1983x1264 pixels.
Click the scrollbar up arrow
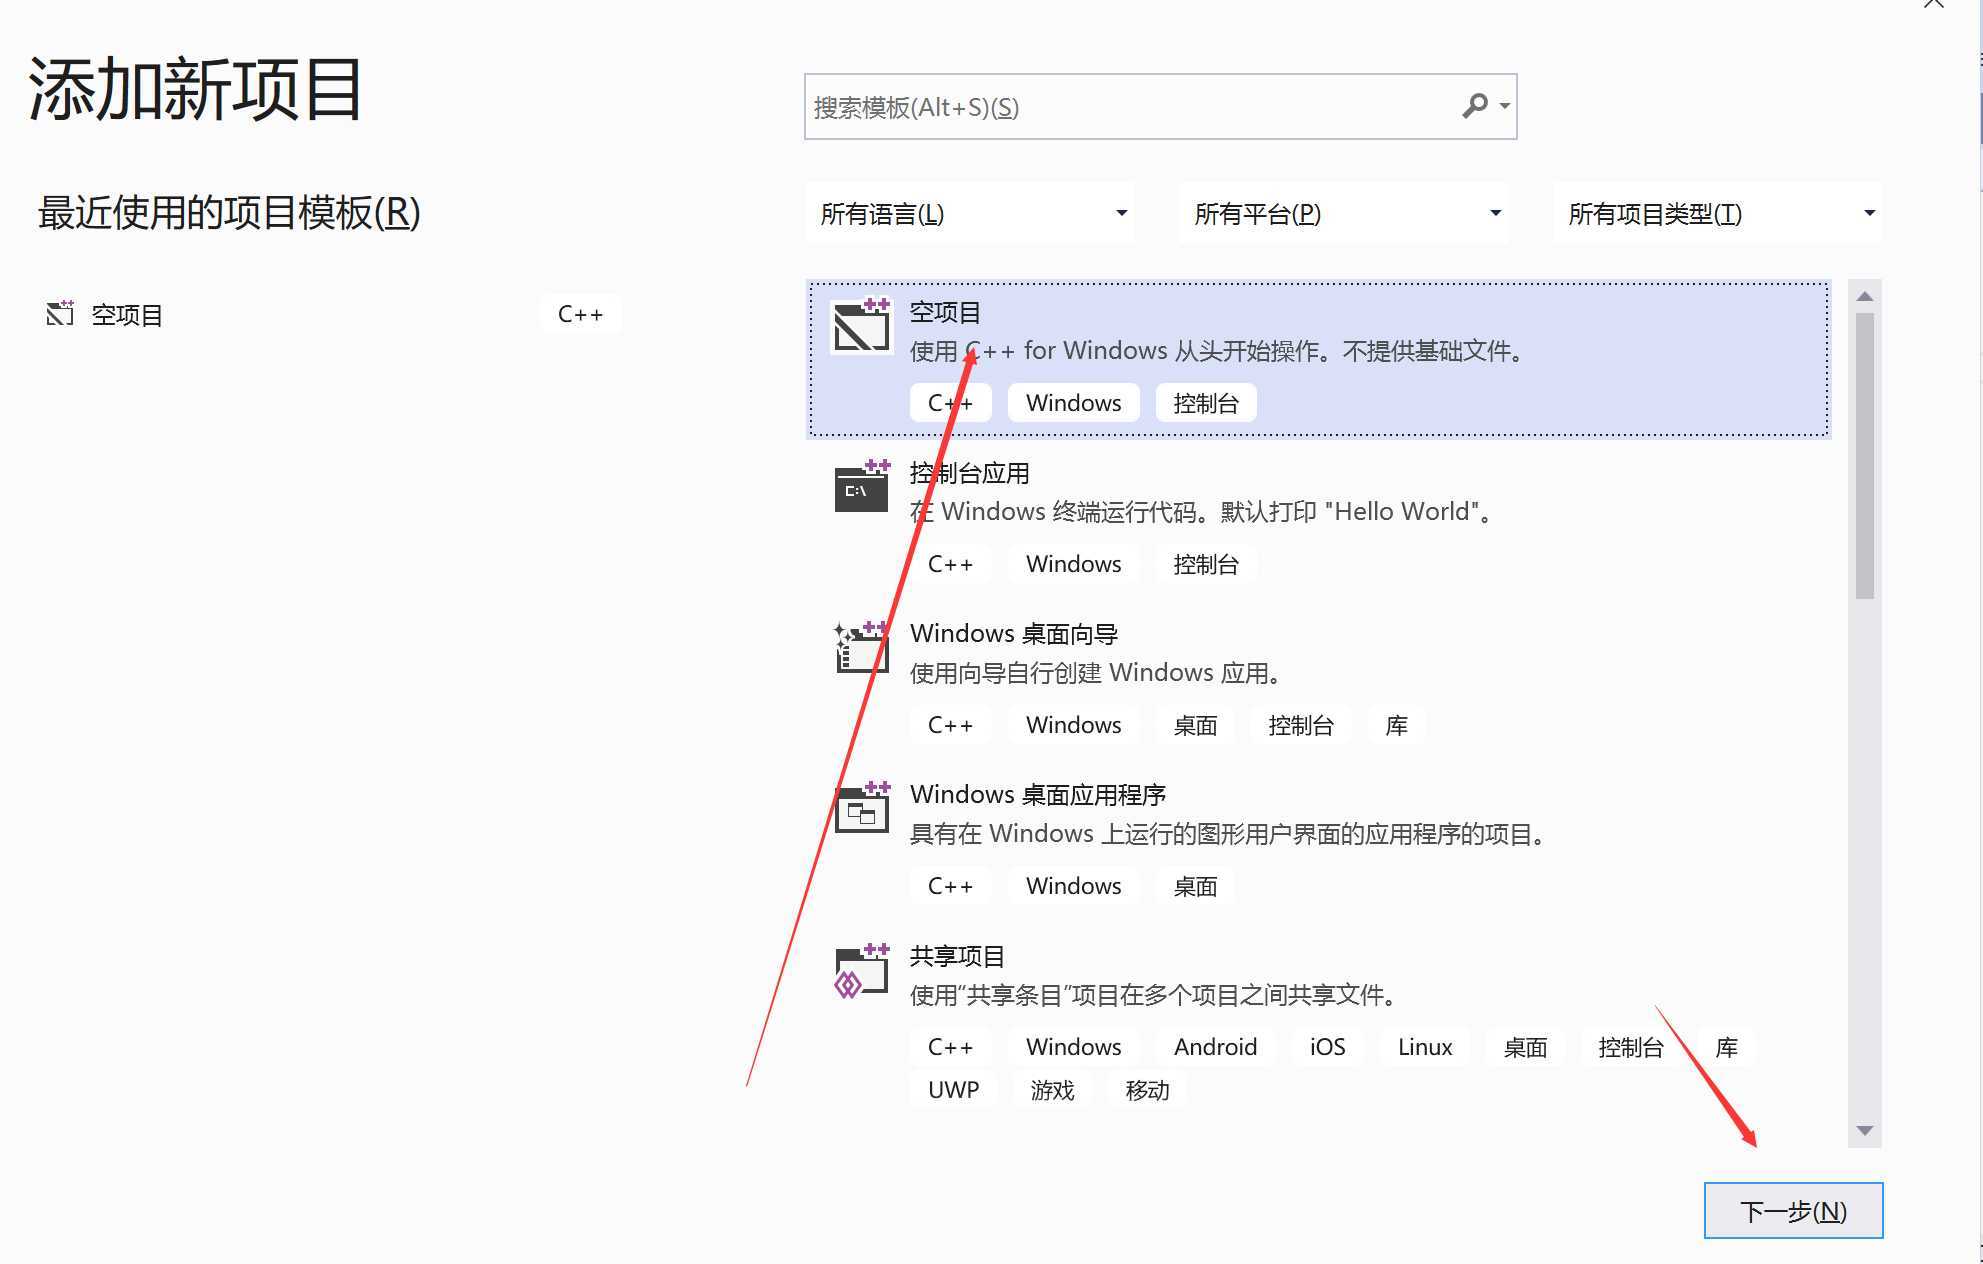point(1865,294)
